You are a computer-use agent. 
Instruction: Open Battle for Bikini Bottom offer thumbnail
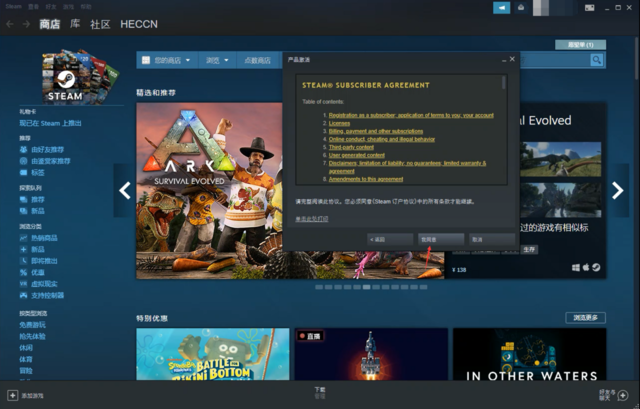pos(213,354)
